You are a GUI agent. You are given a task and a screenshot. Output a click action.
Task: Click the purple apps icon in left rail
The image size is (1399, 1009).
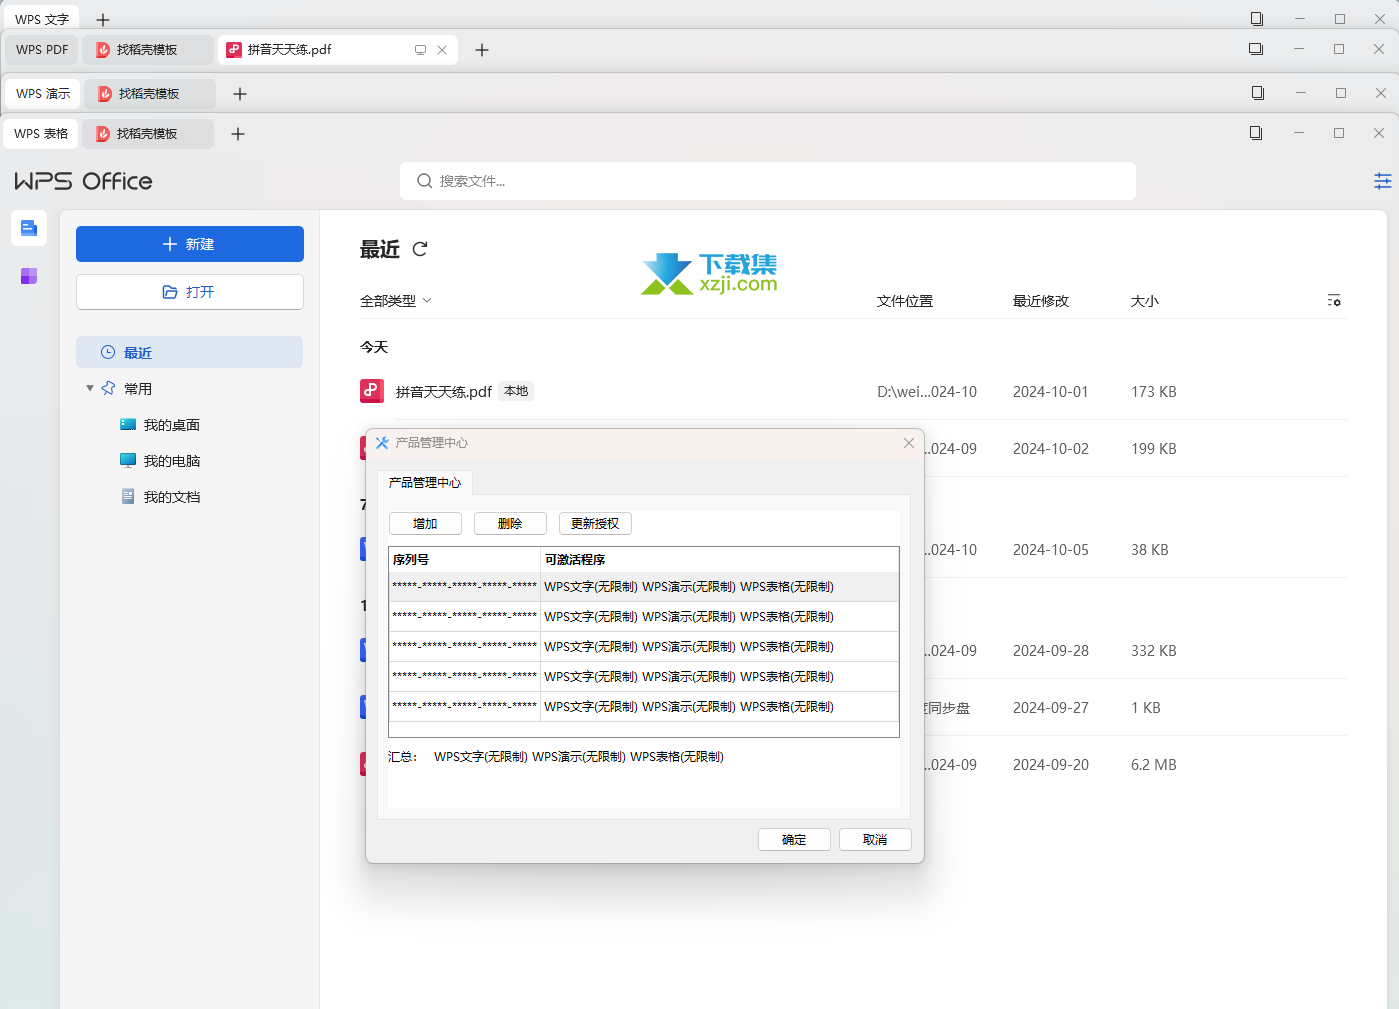(29, 276)
